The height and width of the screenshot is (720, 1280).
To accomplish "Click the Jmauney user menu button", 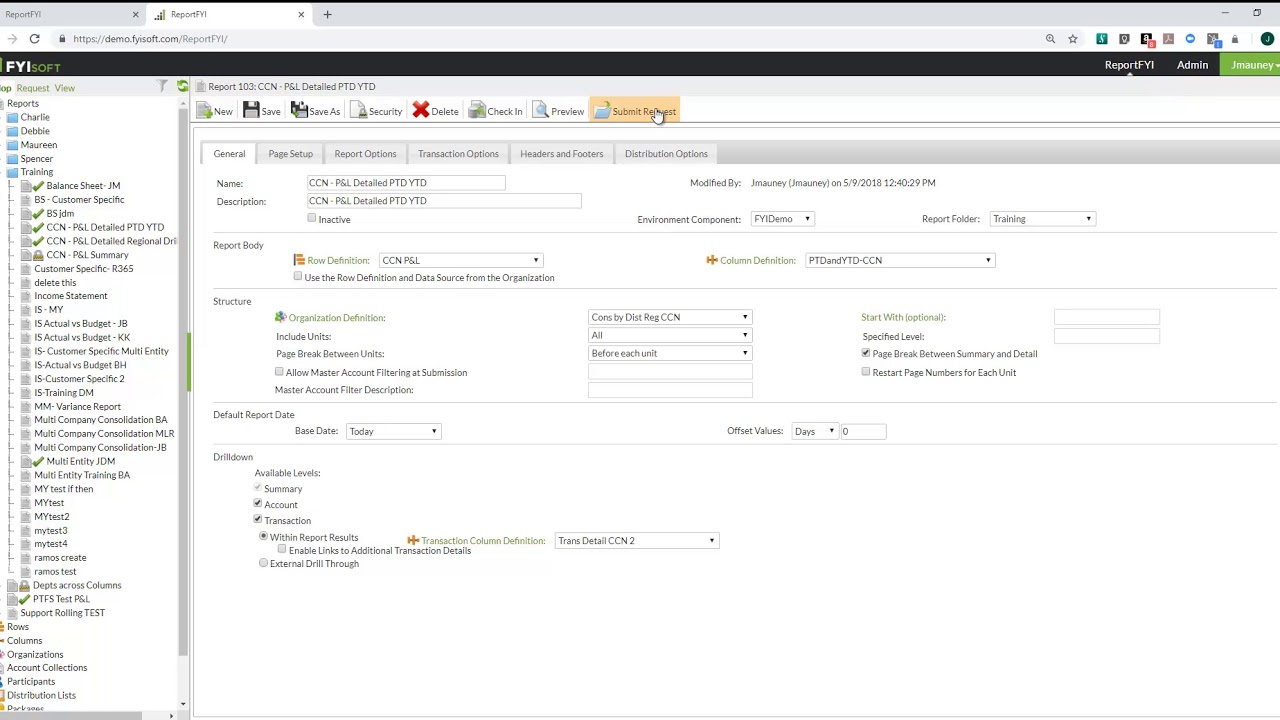I will [1251, 65].
